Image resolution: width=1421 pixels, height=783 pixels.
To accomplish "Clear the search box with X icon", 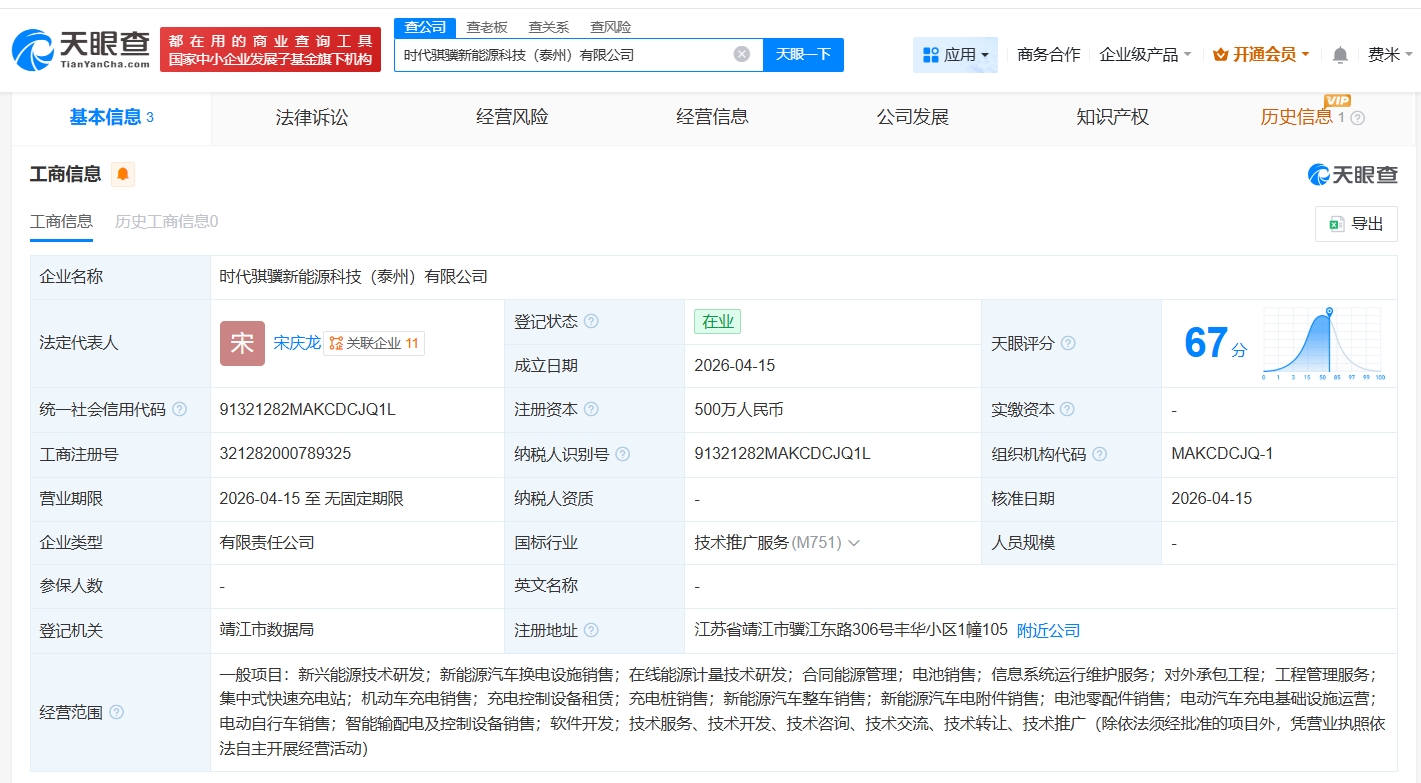I will (741, 54).
